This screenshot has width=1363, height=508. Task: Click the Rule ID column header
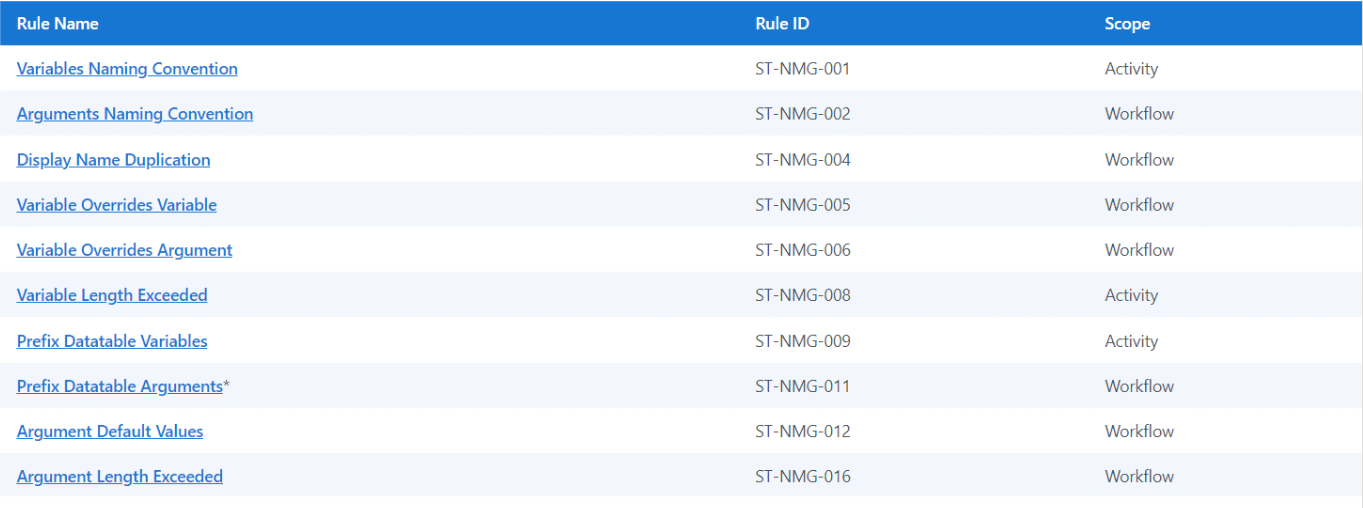coord(782,24)
